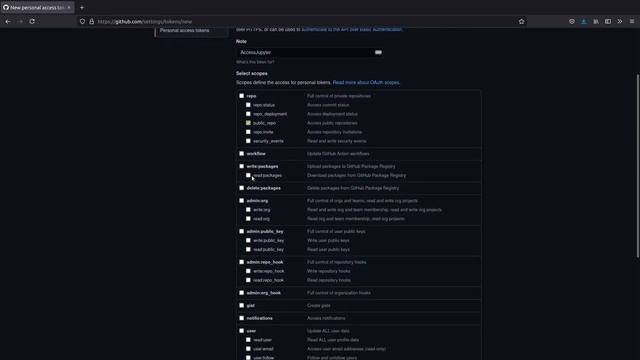Open Personal access tokens in sidebar
640x360 pixels.
(184, 31)
